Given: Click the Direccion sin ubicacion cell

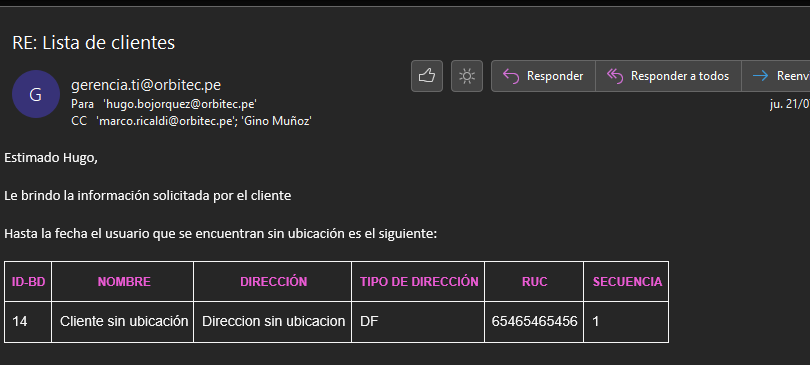Looking at the screenshot, I should (273, 322).
